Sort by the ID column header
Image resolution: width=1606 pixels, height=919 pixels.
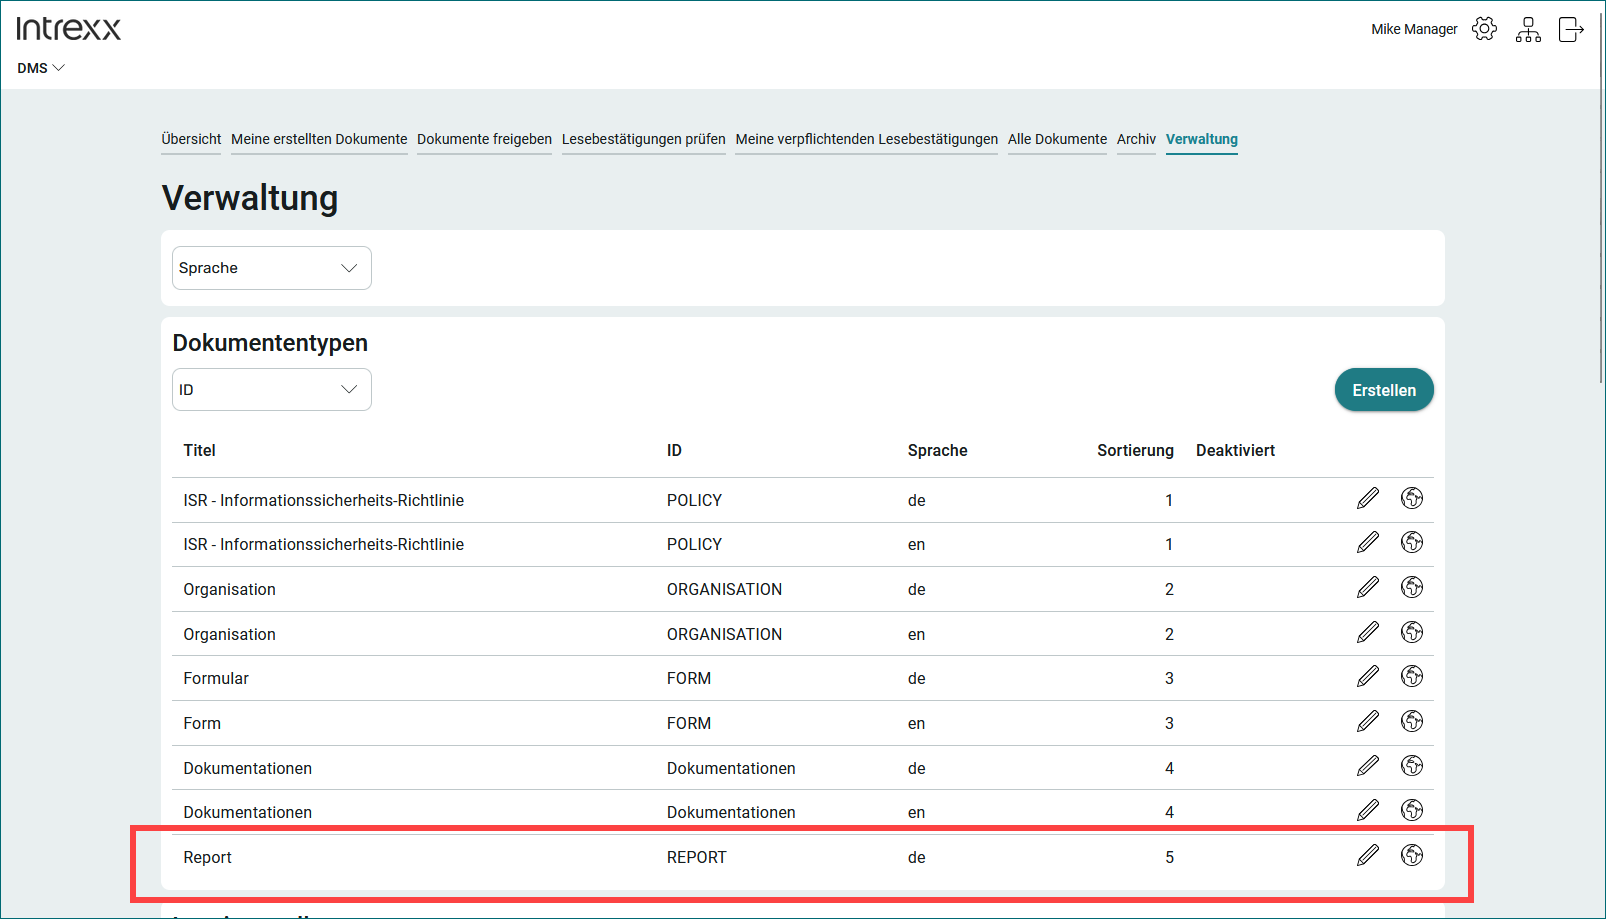click(x=674, y=450)
